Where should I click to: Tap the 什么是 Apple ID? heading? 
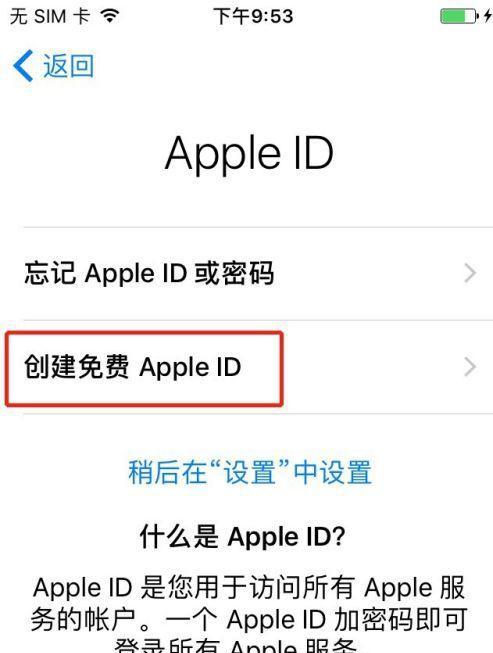(x=243, y=536)
